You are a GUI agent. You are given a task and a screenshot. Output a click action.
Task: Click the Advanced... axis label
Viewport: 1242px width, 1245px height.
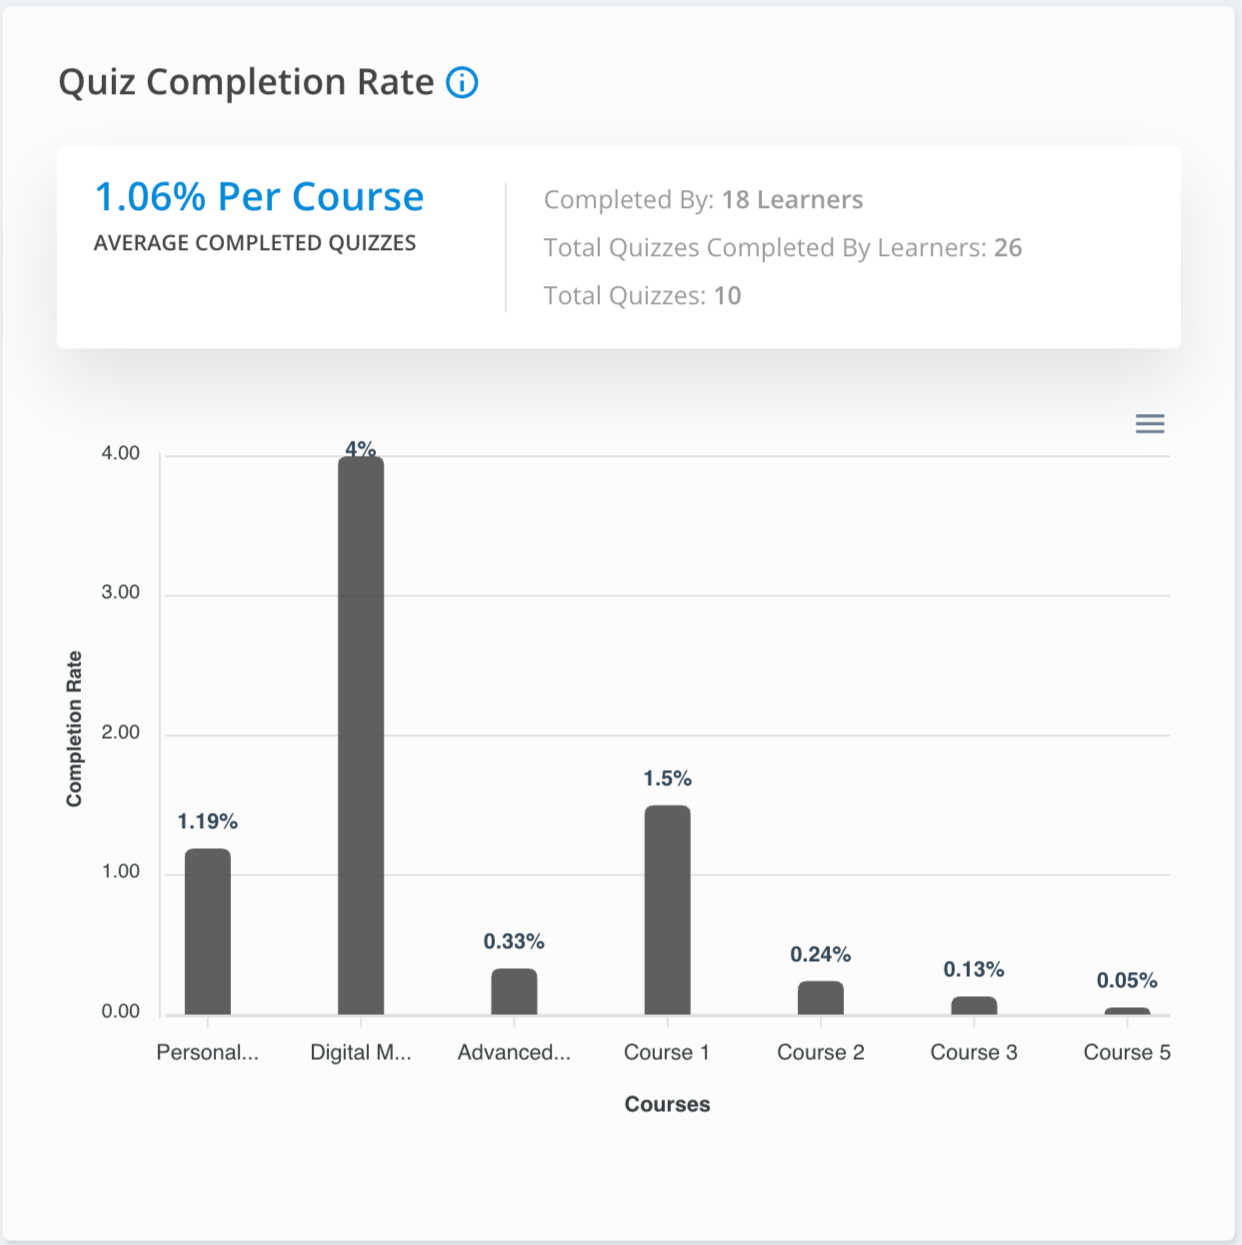click(514, 1052)
